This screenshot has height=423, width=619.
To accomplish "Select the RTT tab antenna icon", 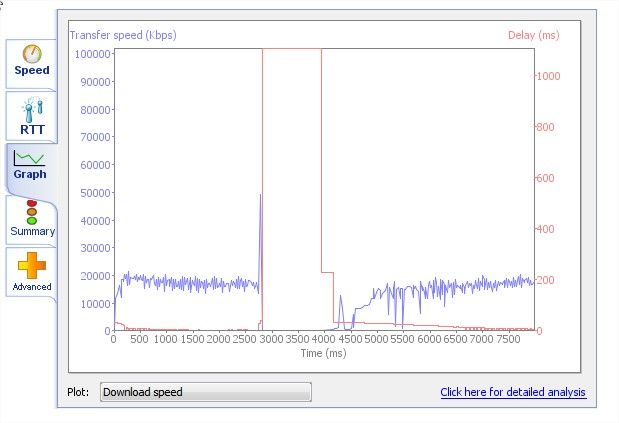I will [x=32, y=110].
